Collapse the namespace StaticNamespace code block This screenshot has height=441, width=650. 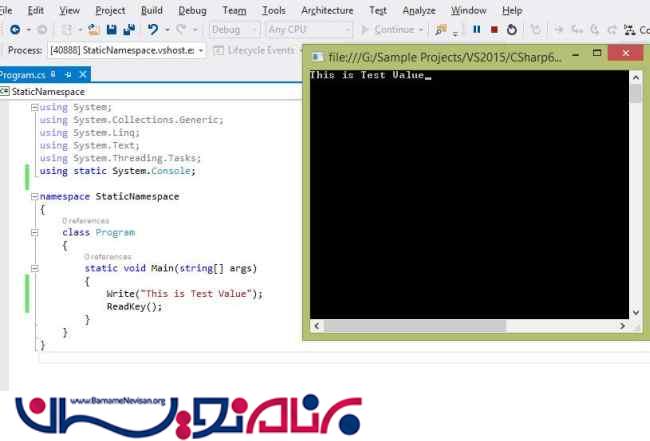coord(35,197)
